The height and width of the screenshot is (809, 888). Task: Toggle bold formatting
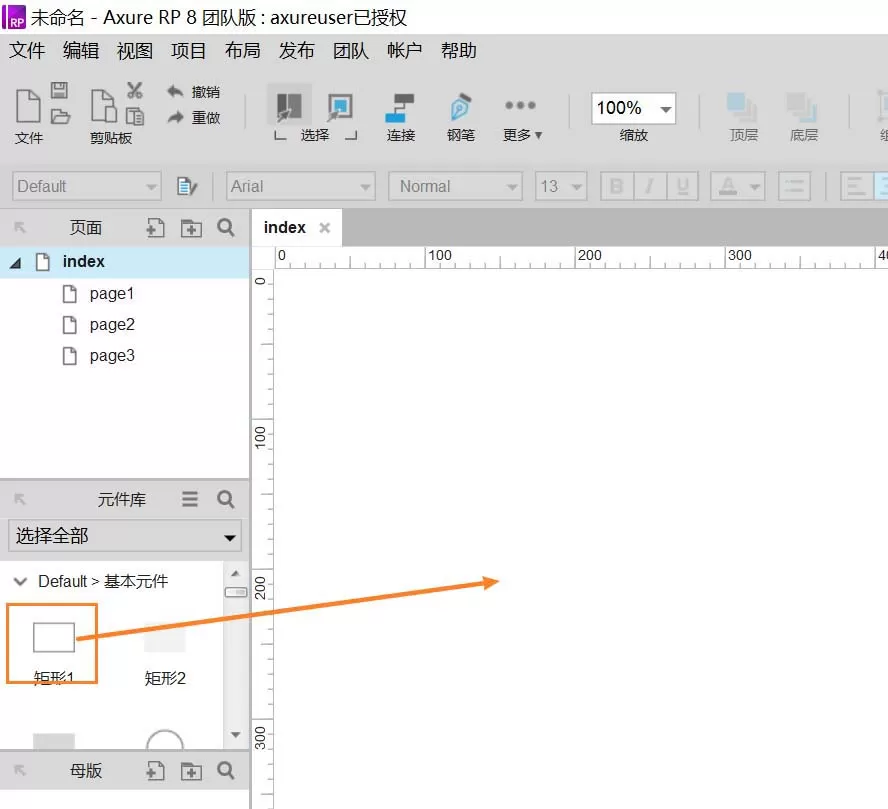pyautogui.click(x=617, y=186)
